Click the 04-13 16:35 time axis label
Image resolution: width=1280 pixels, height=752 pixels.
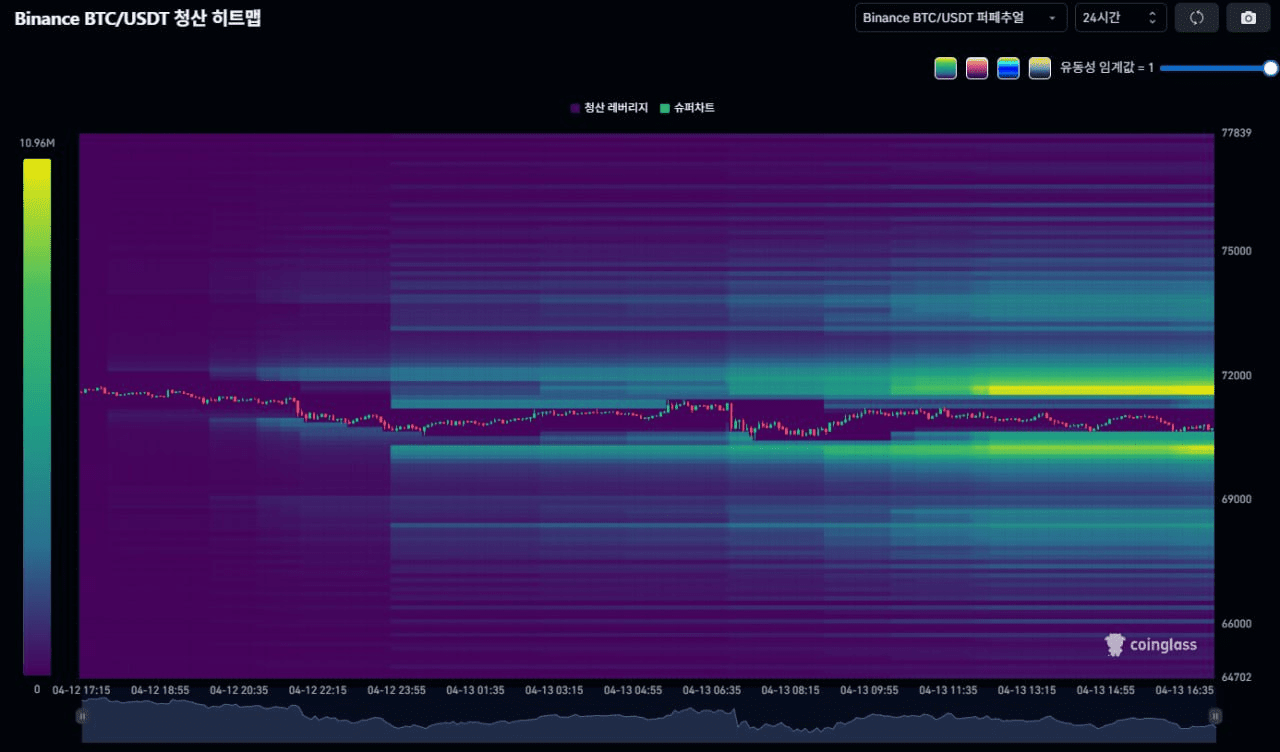pyautogui.click(x=1185, y=690)
